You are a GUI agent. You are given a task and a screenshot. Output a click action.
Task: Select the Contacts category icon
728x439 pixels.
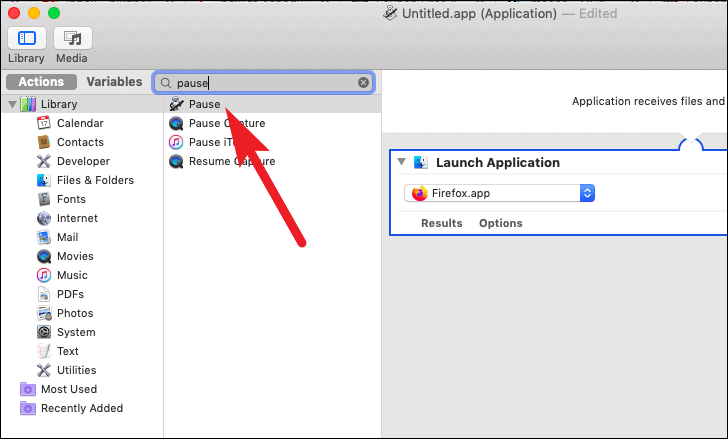(44, 142)
